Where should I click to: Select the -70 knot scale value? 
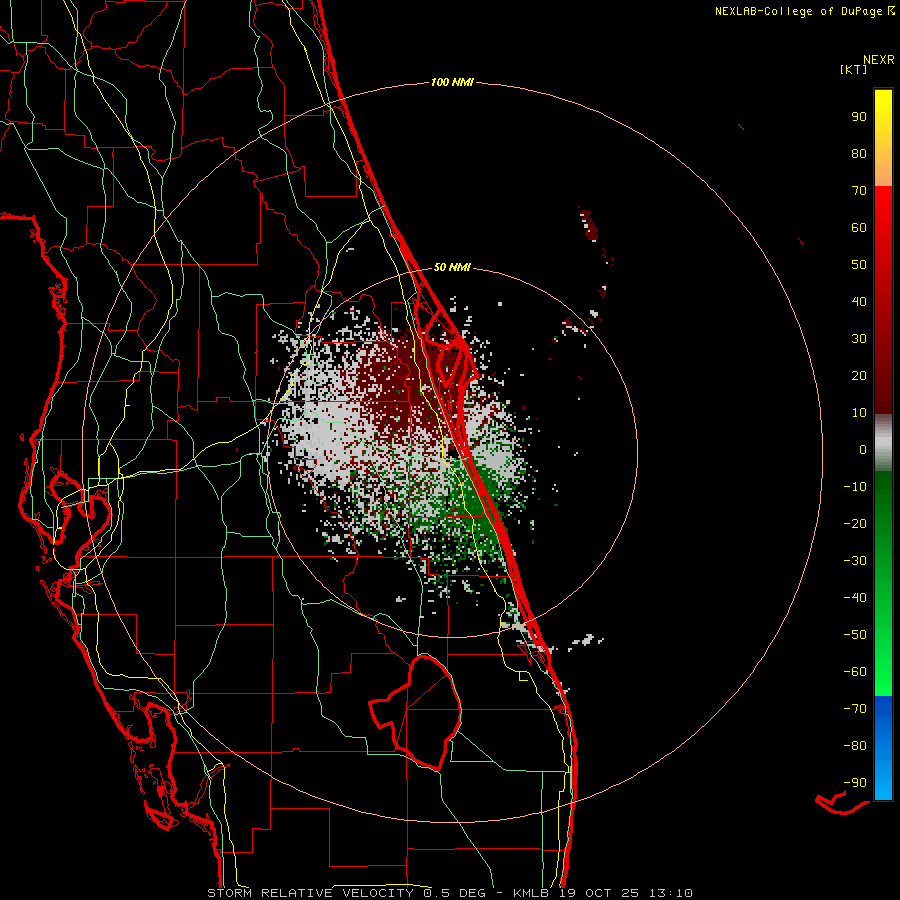tap(855, 709)
